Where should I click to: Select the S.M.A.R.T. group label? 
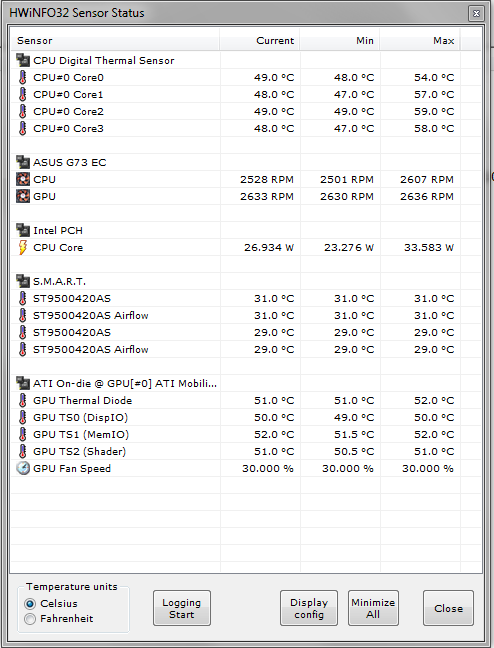point(60,281)
